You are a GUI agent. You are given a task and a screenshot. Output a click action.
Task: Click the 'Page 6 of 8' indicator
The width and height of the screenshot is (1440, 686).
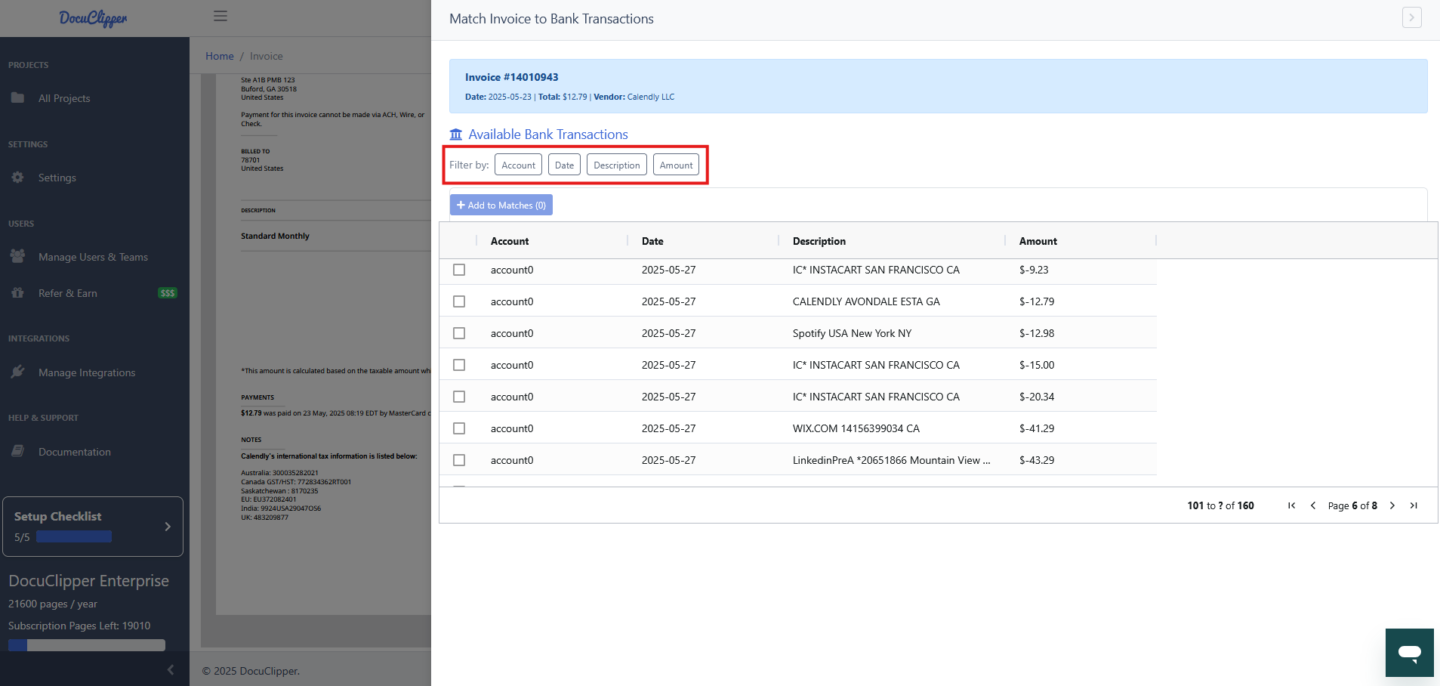click(1352, 506)
